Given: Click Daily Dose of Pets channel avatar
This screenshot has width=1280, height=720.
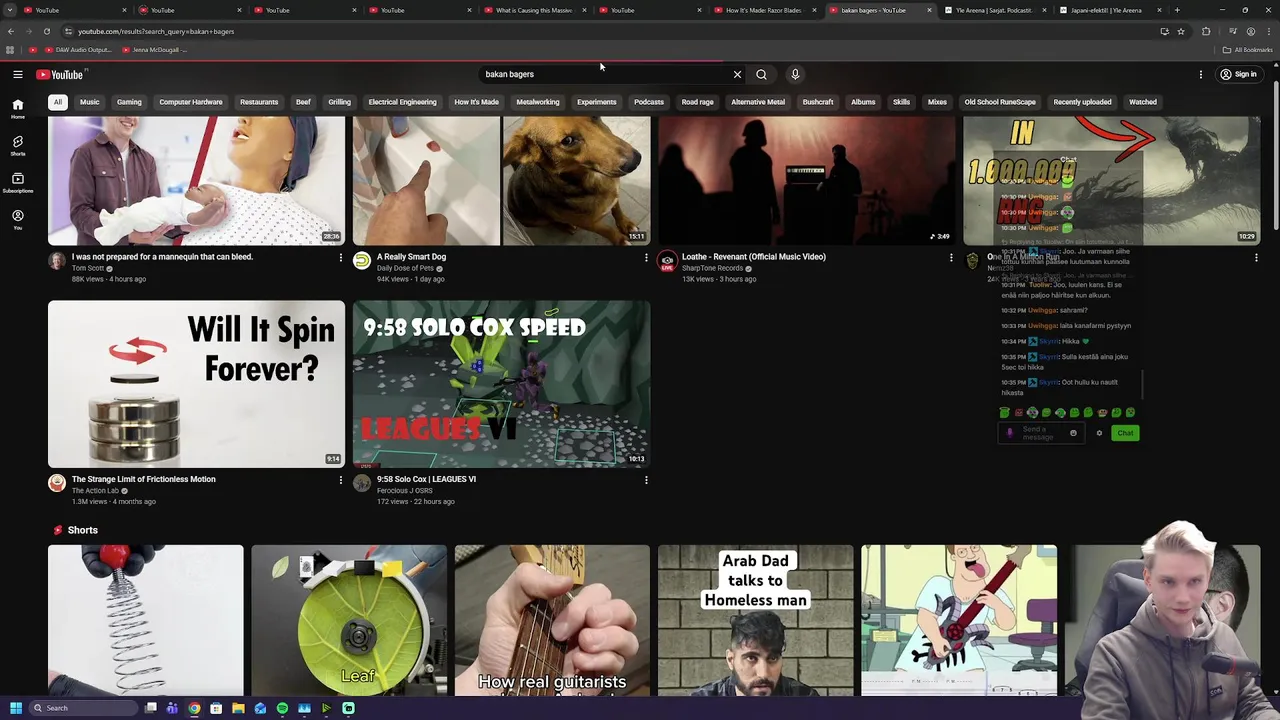Looking at the screenshot, I should coord(362,260).
